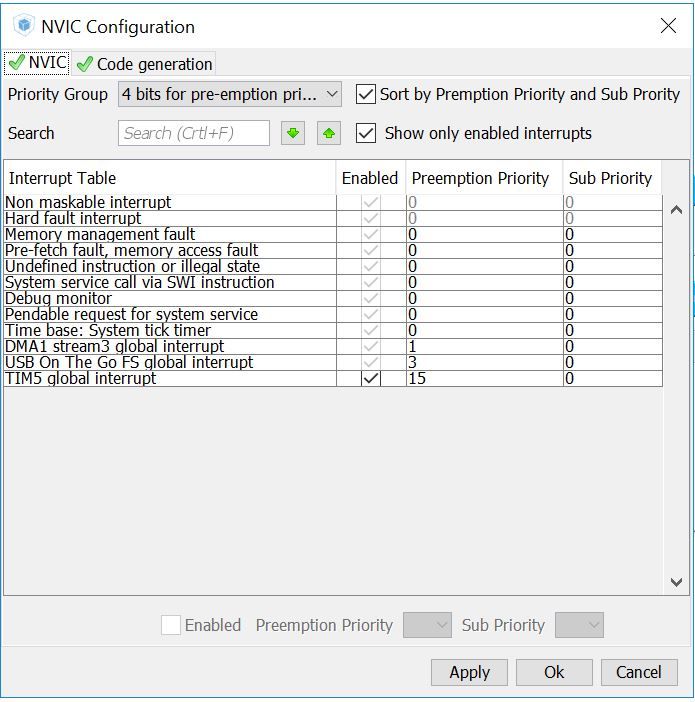Uncheck TIM5 global interrupt Enabled checkbox
The image size is (695, 702).
[370, 379]
